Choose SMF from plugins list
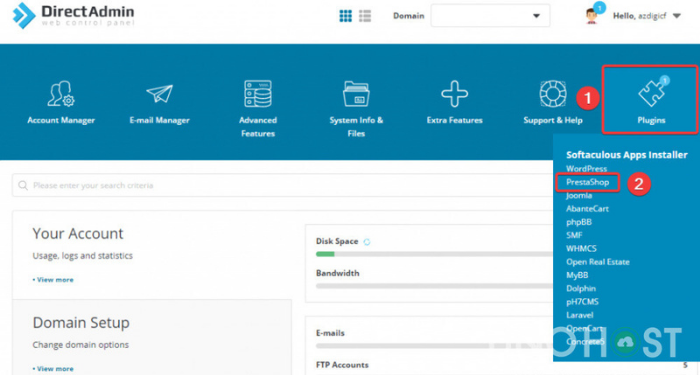This screenshot has height=375, width=700. point(574,235)
